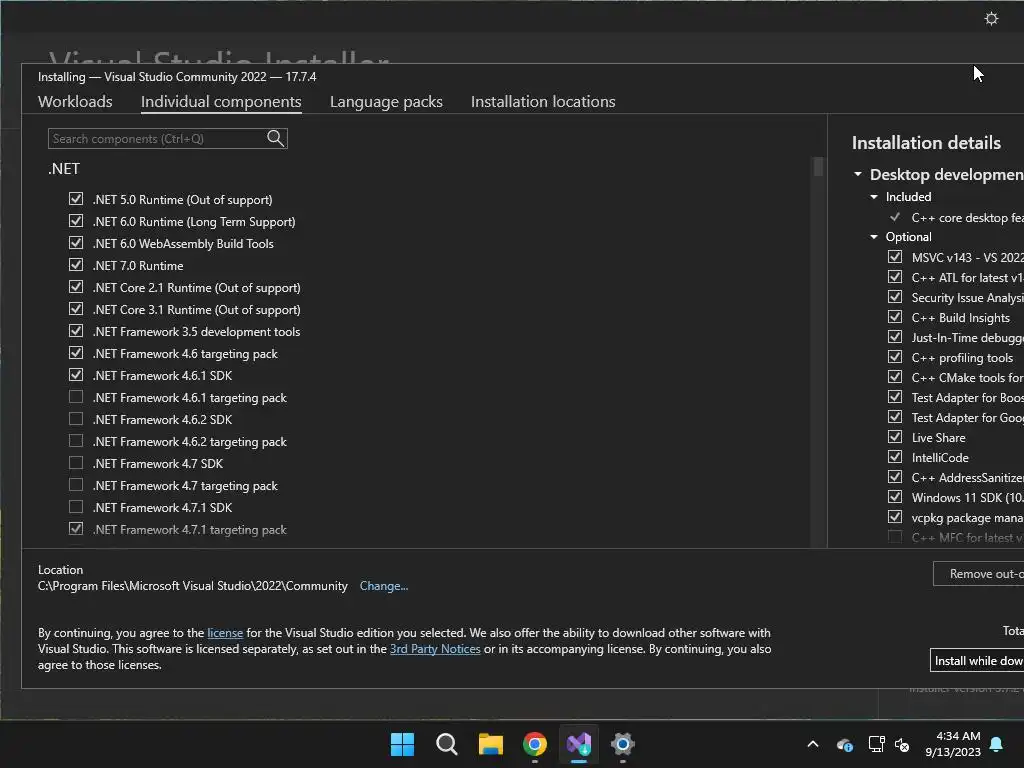Uncheck .NET Framework 3.5 development tools

click(76, 330)
